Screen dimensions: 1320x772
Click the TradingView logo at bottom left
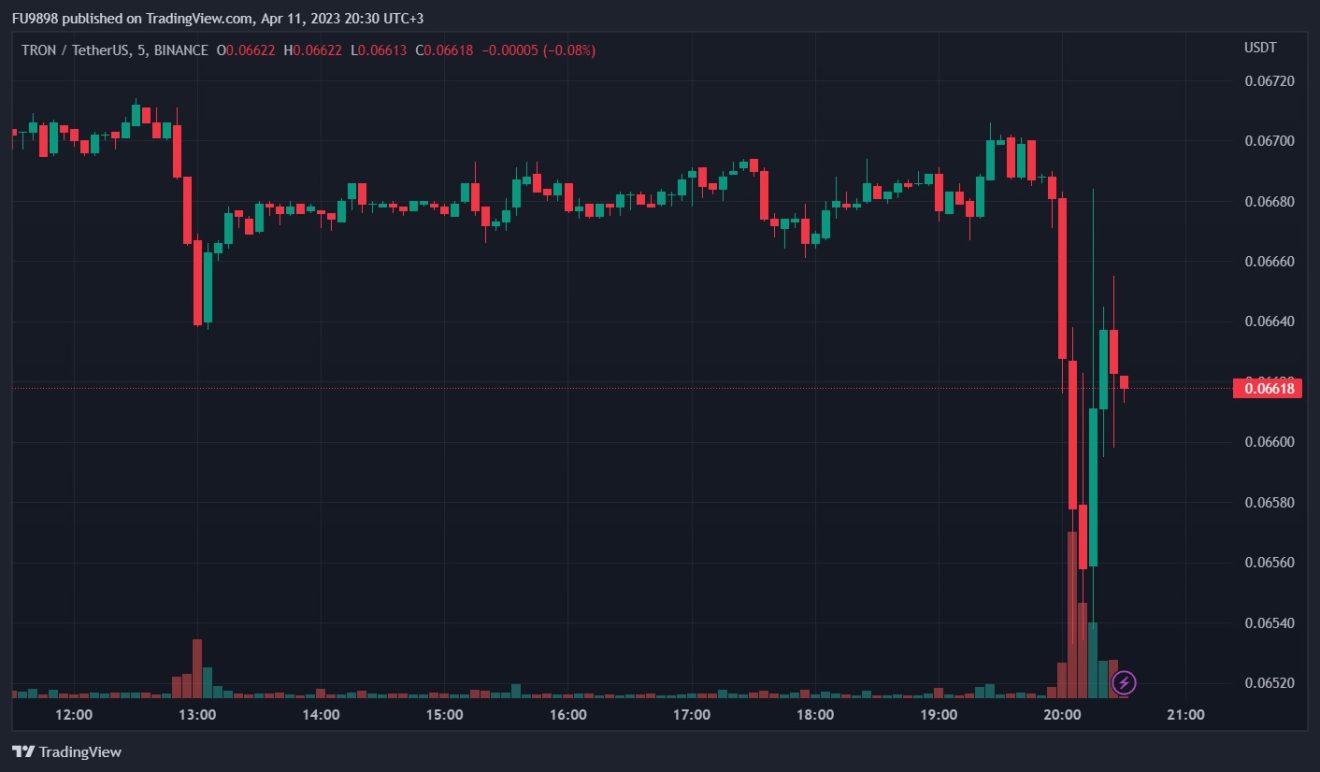pyautogui.click(x=66, y=752)
